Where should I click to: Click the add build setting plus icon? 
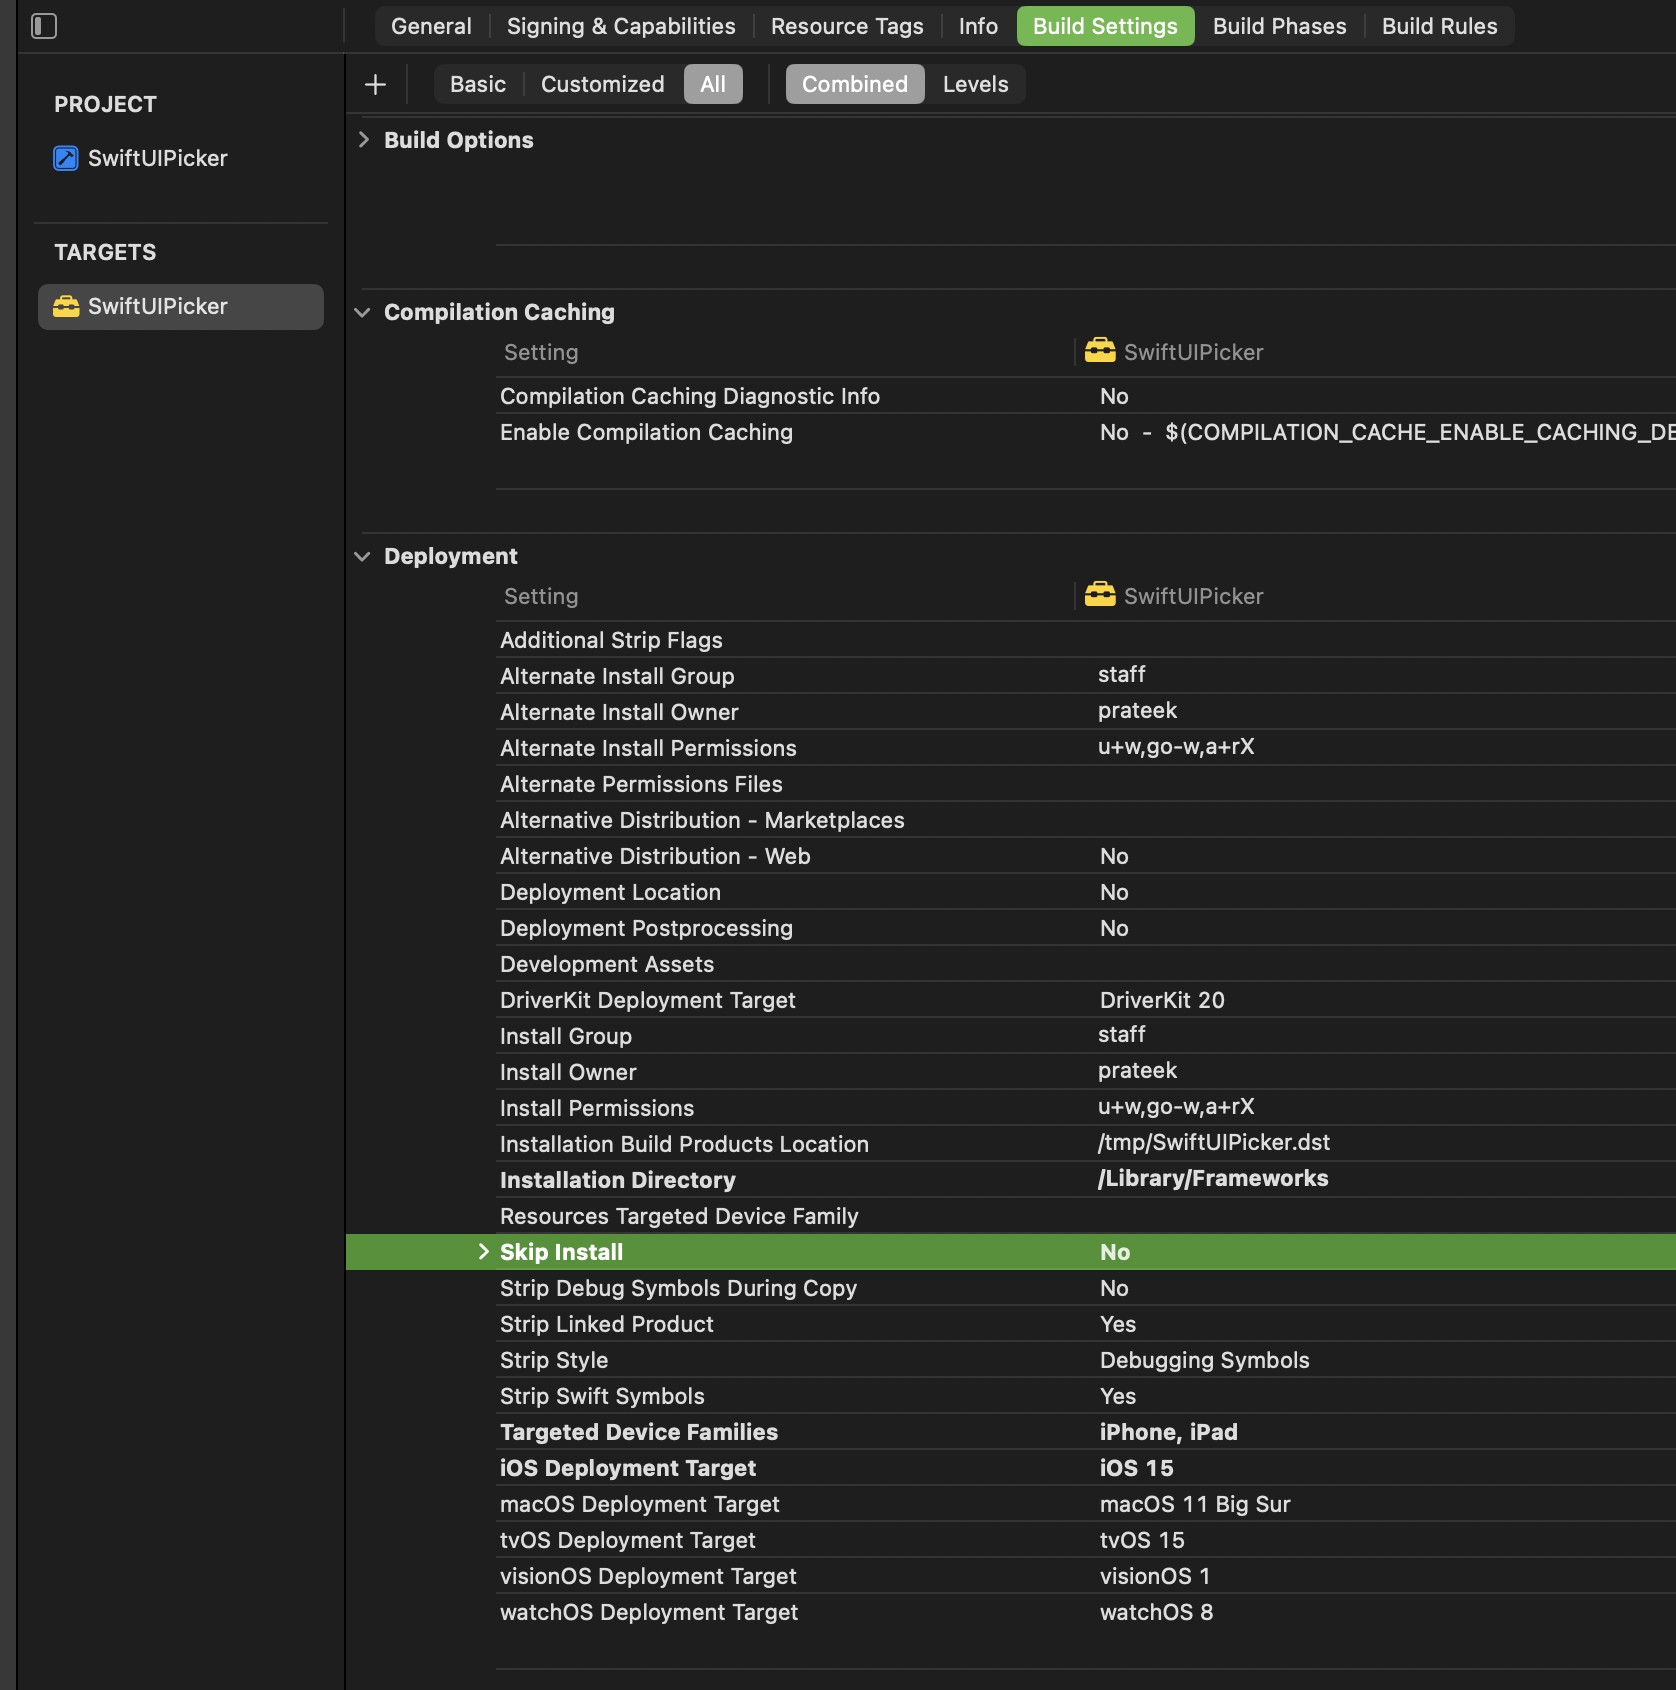tap(375, 84)
